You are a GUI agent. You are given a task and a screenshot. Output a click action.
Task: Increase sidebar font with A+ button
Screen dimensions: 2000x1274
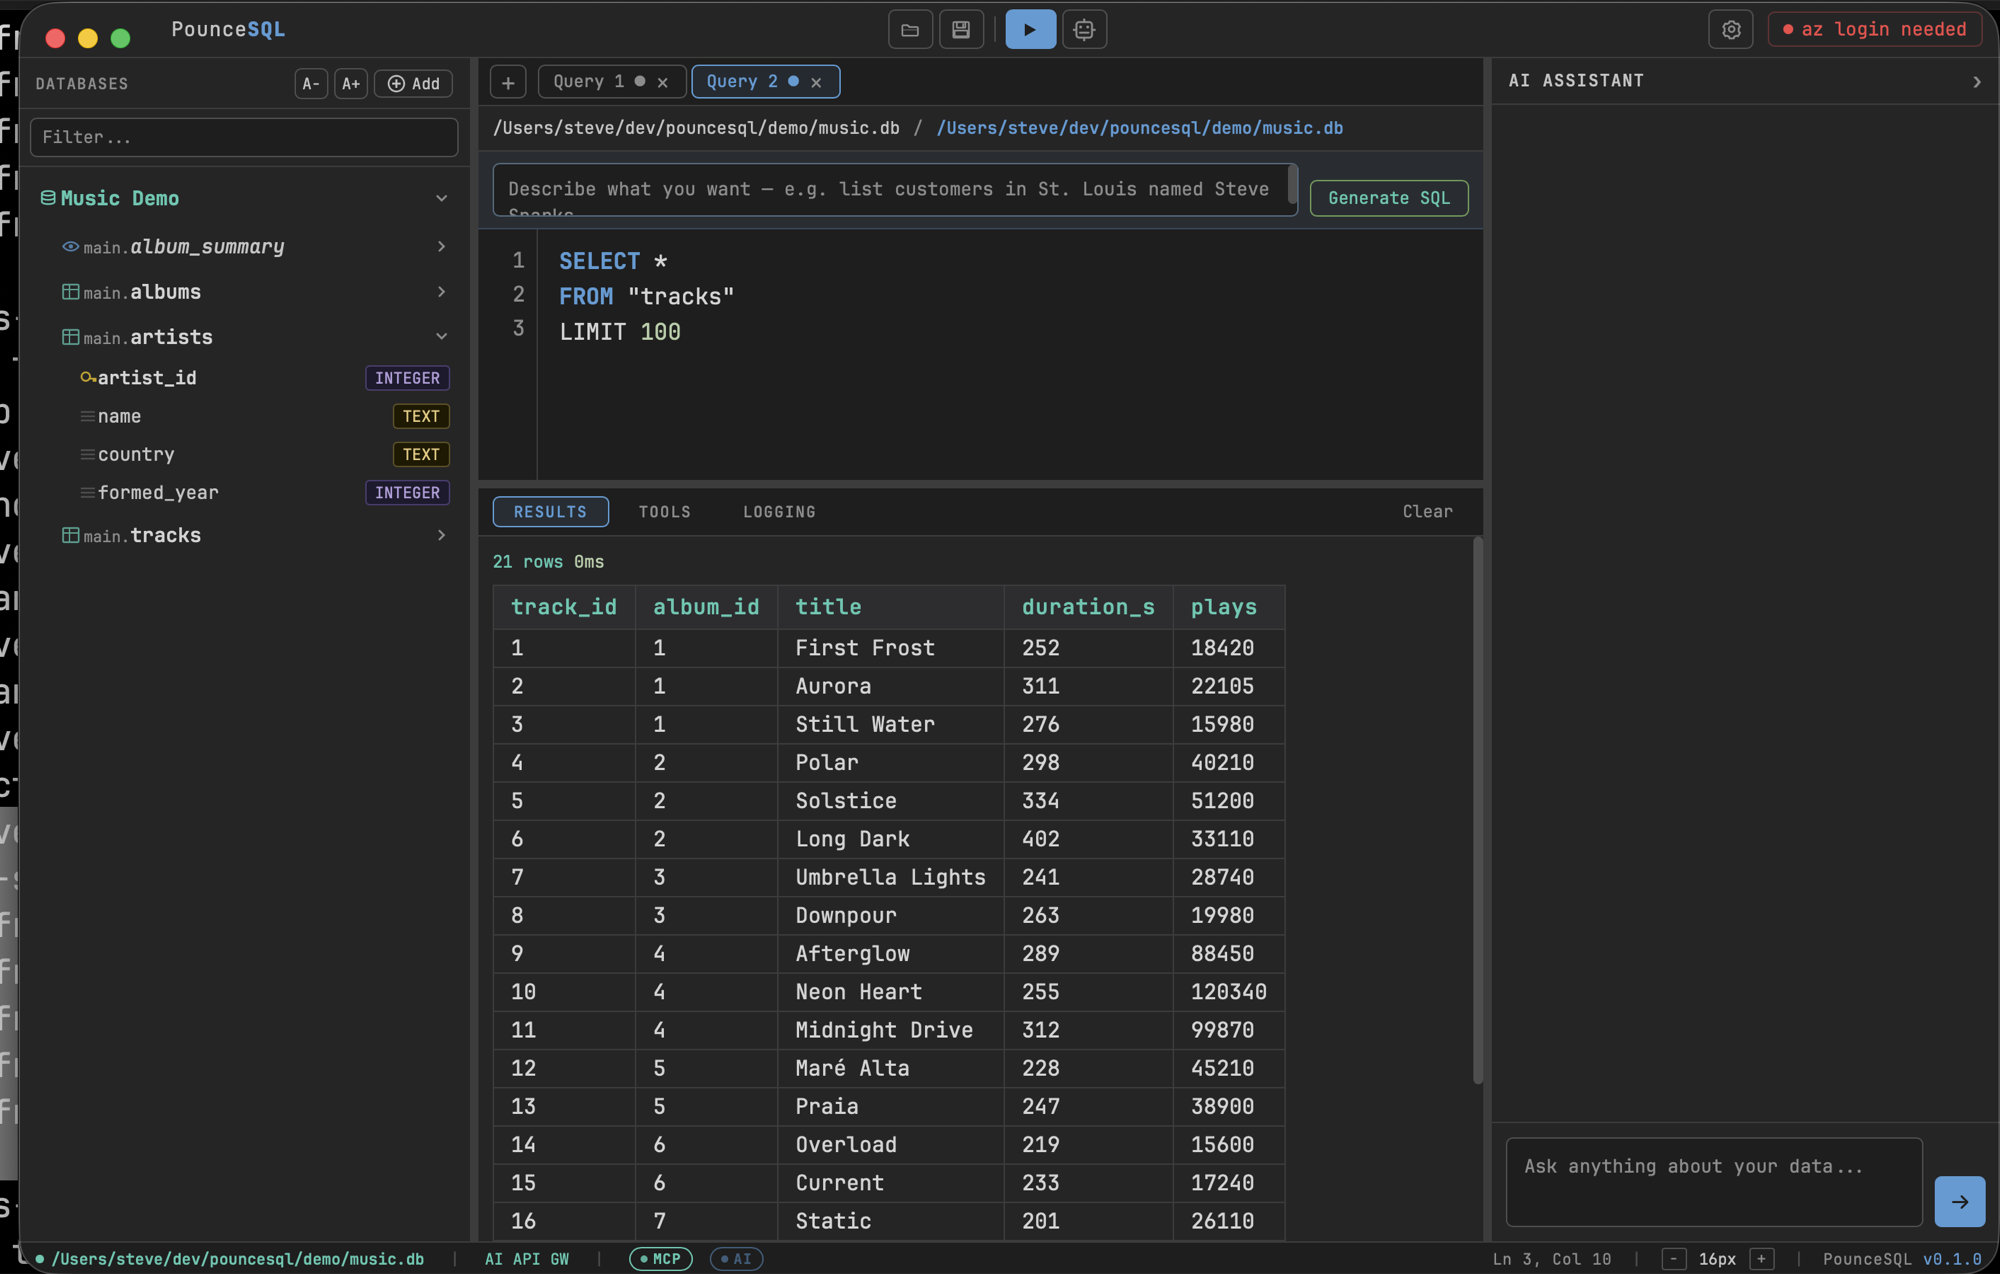tap(351, 84)
